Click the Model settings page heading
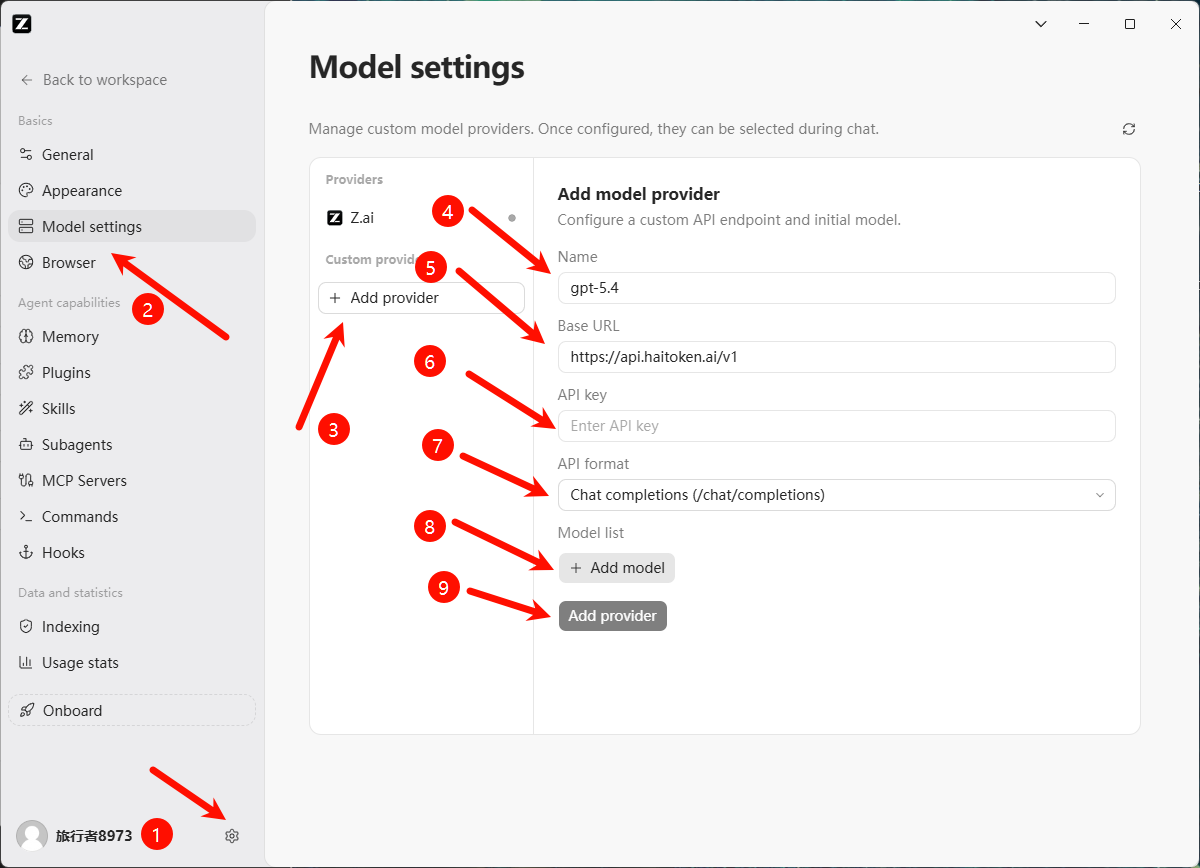This screenshot has height=868, width=1200. 417,67
